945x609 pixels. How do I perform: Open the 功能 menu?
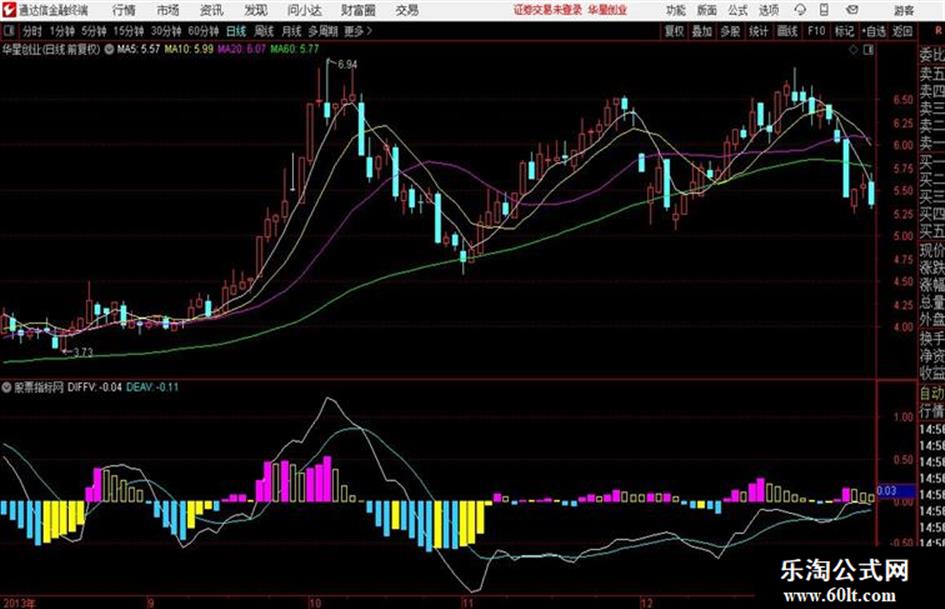click(x=676, y=10)
